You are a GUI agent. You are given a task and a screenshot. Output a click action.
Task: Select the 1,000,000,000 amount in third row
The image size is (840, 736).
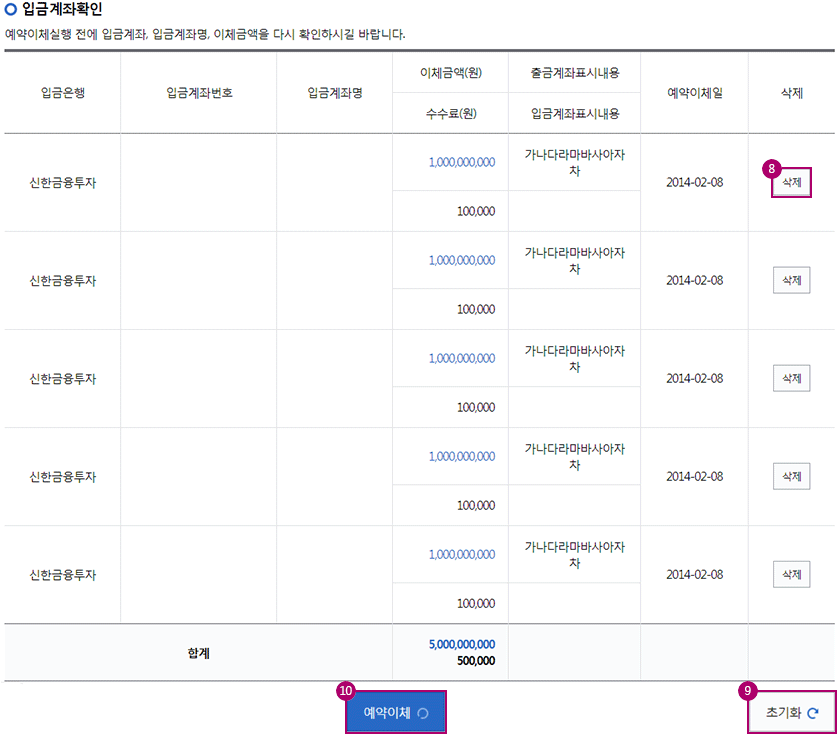(461, 358)
